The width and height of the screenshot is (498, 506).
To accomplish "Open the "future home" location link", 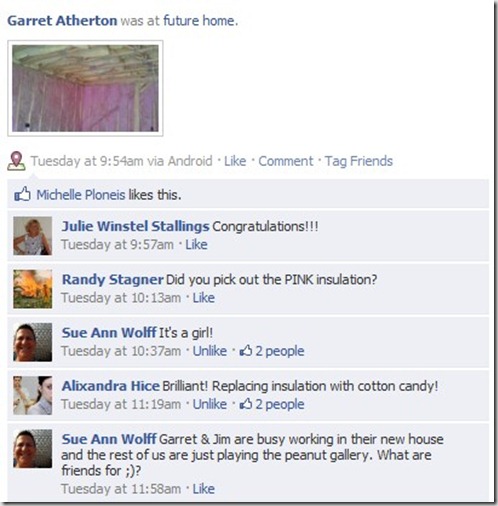I will click(x=200, y=21).
